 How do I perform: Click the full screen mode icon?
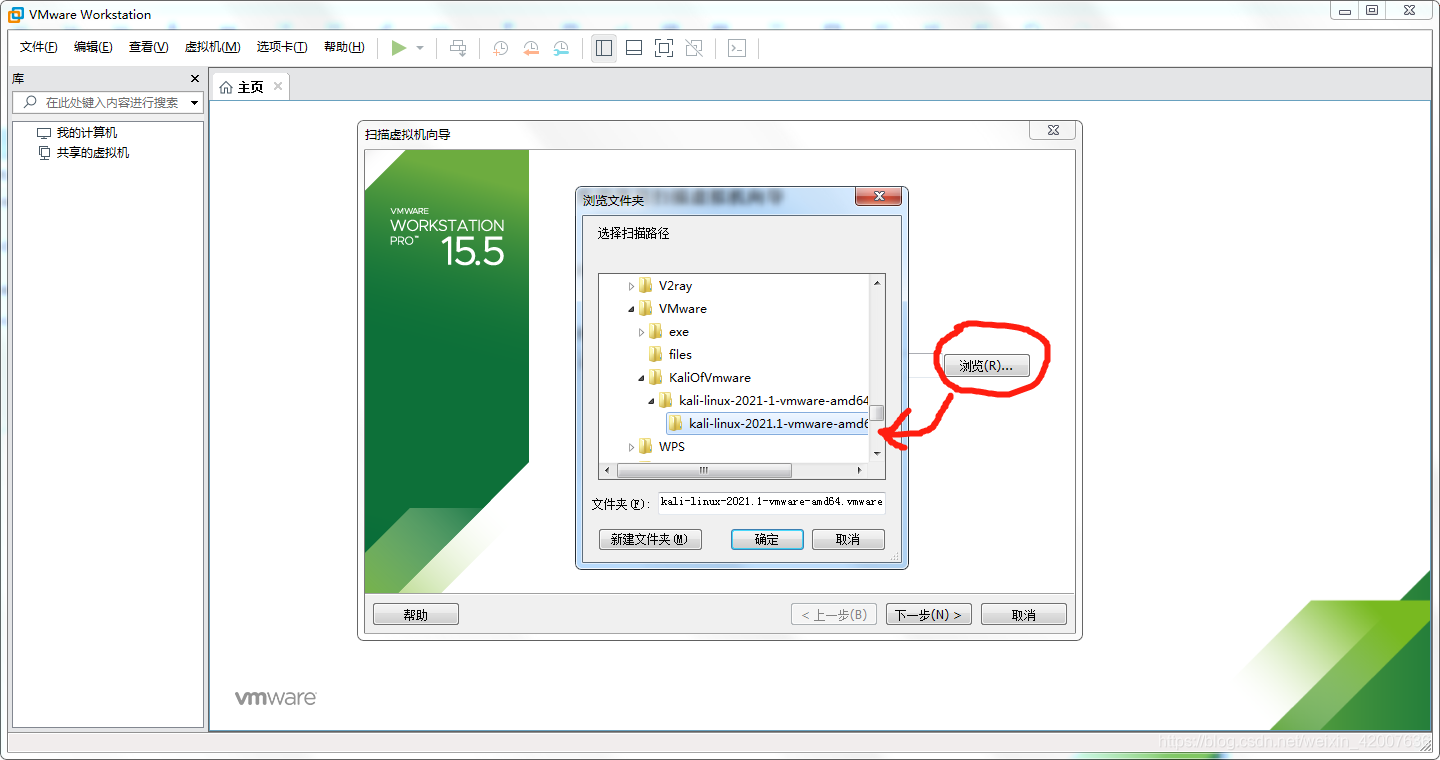663,48
